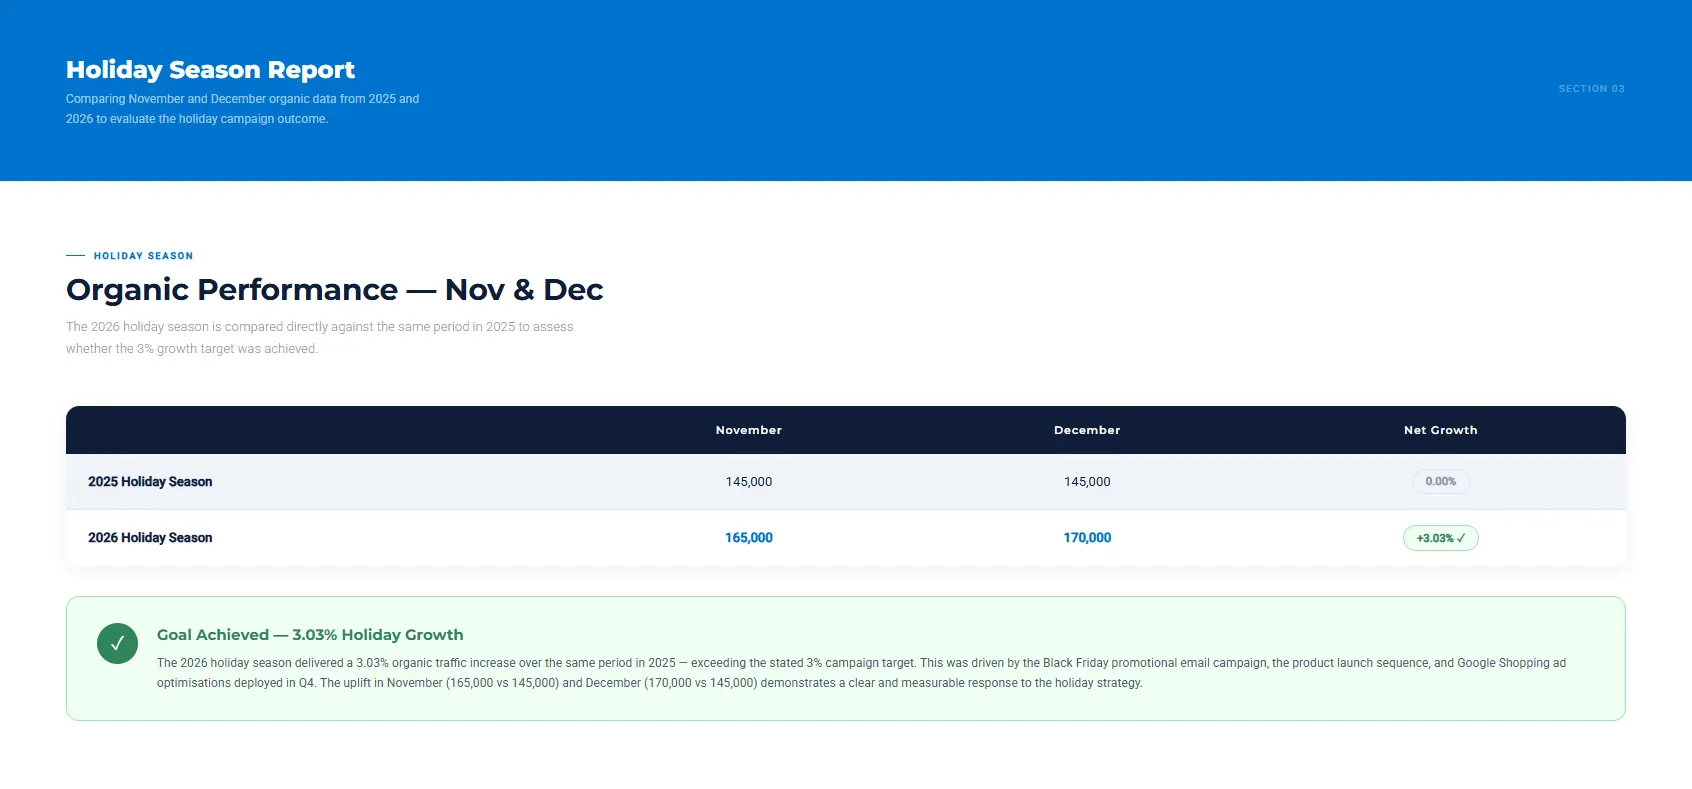Click the 170,000 December 2026 value
Image resolution: width=1692 pixels, height=789 pixels.
point(1087,538)
